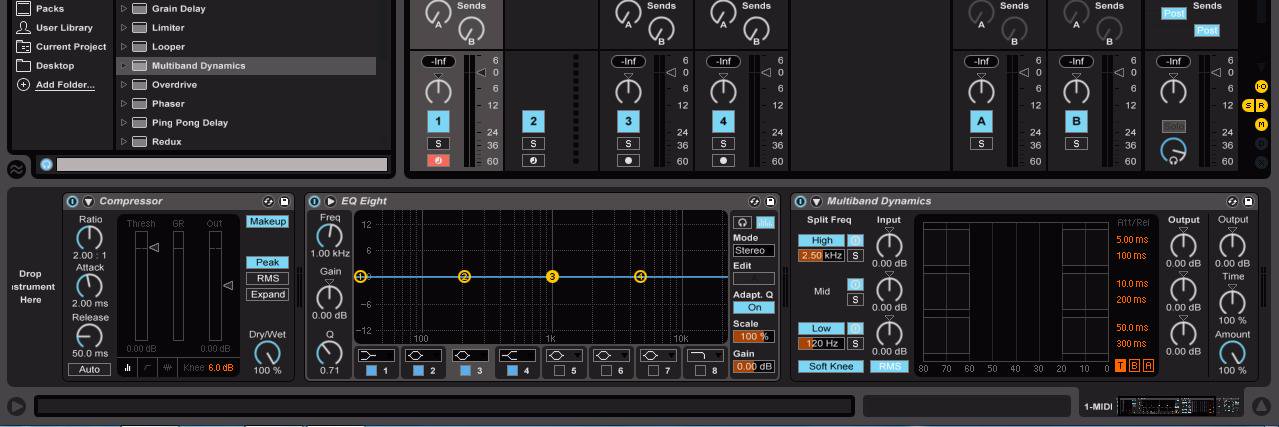Enable EQ band 6 activator checkbox

[606, 371]
